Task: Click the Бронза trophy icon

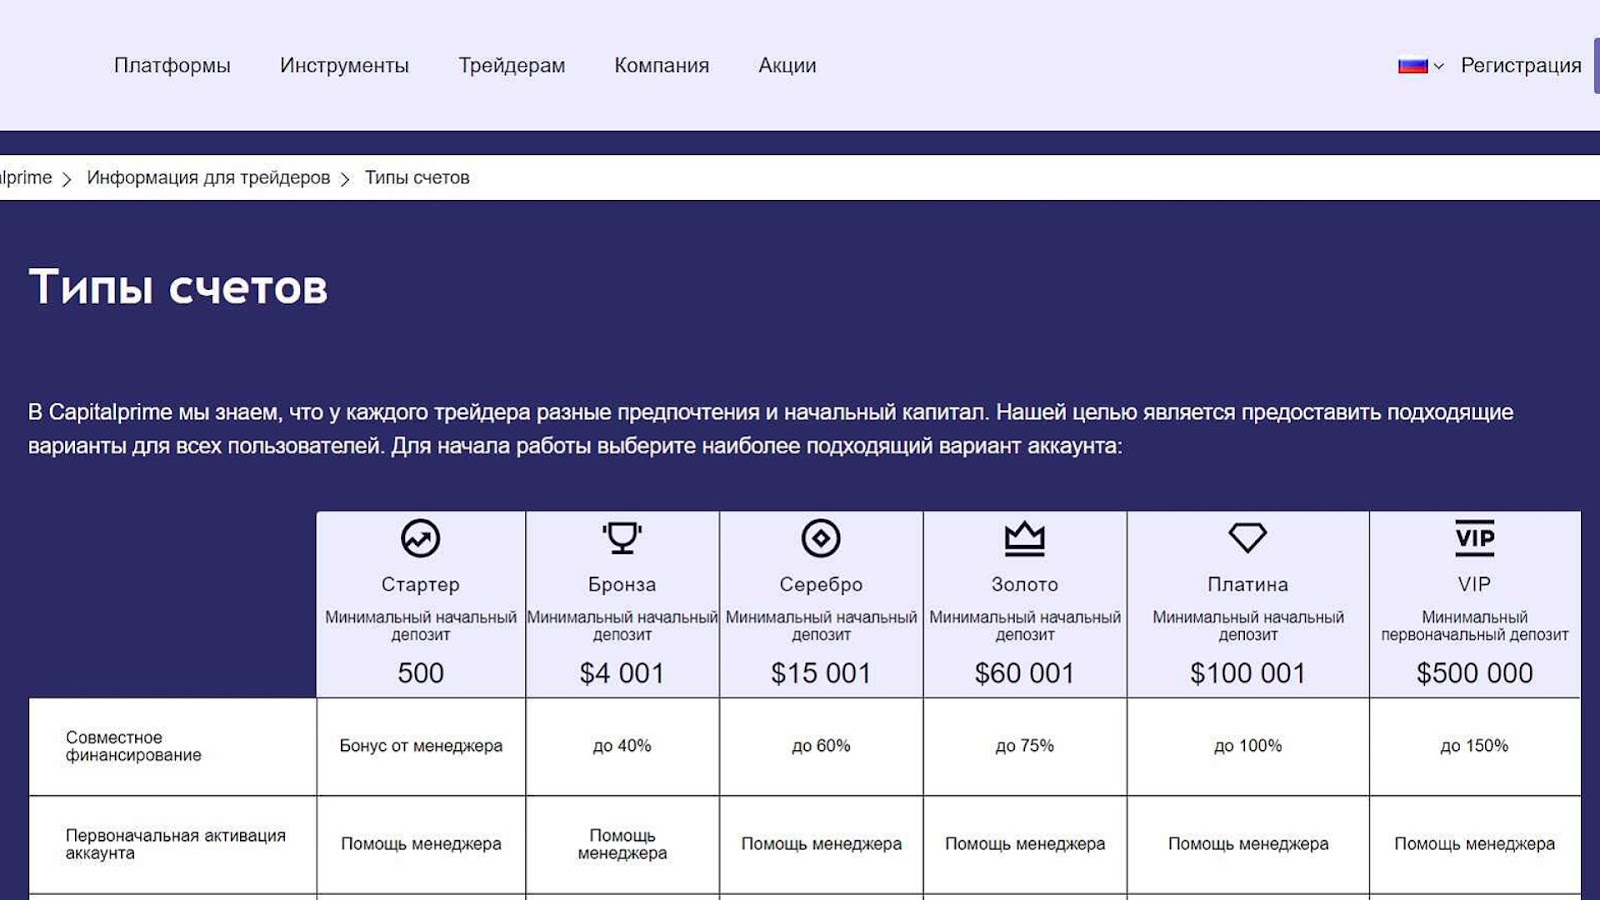Action: click(621, 539)
